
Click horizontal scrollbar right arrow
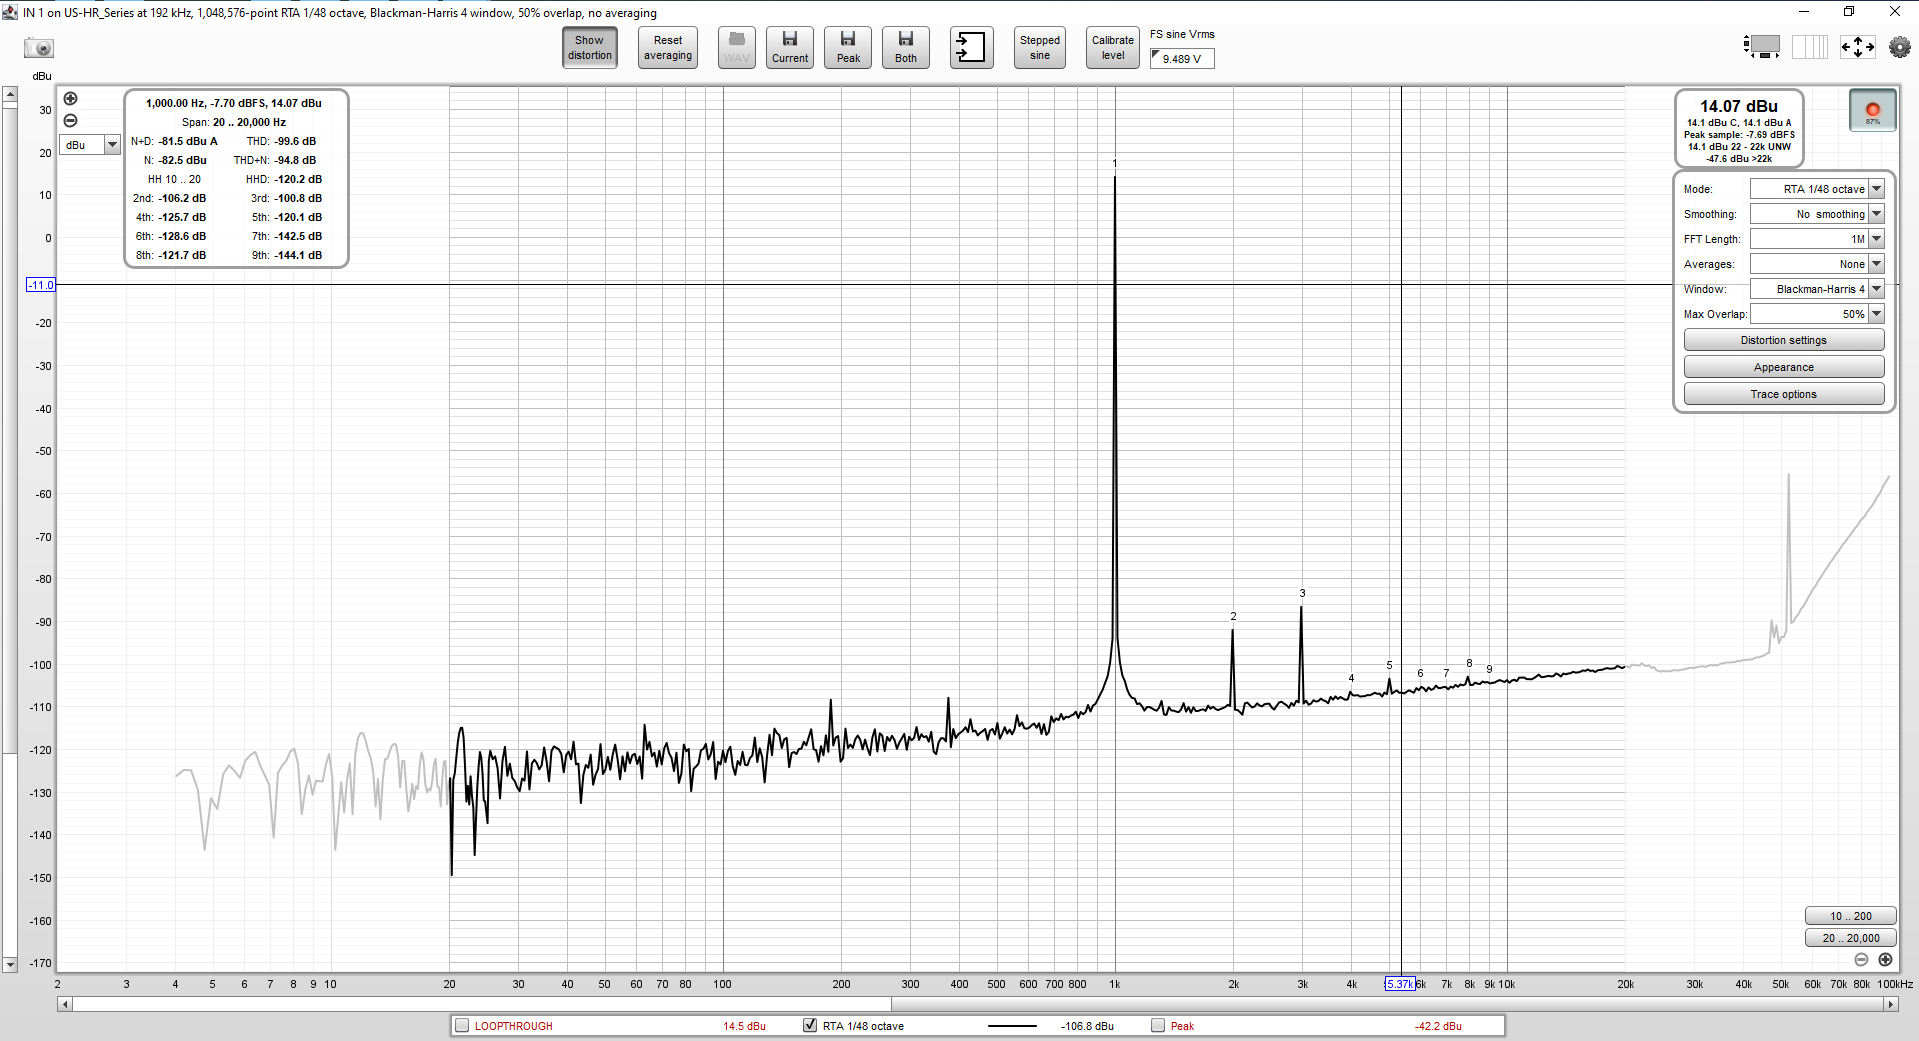[x=1891, y=1004]
